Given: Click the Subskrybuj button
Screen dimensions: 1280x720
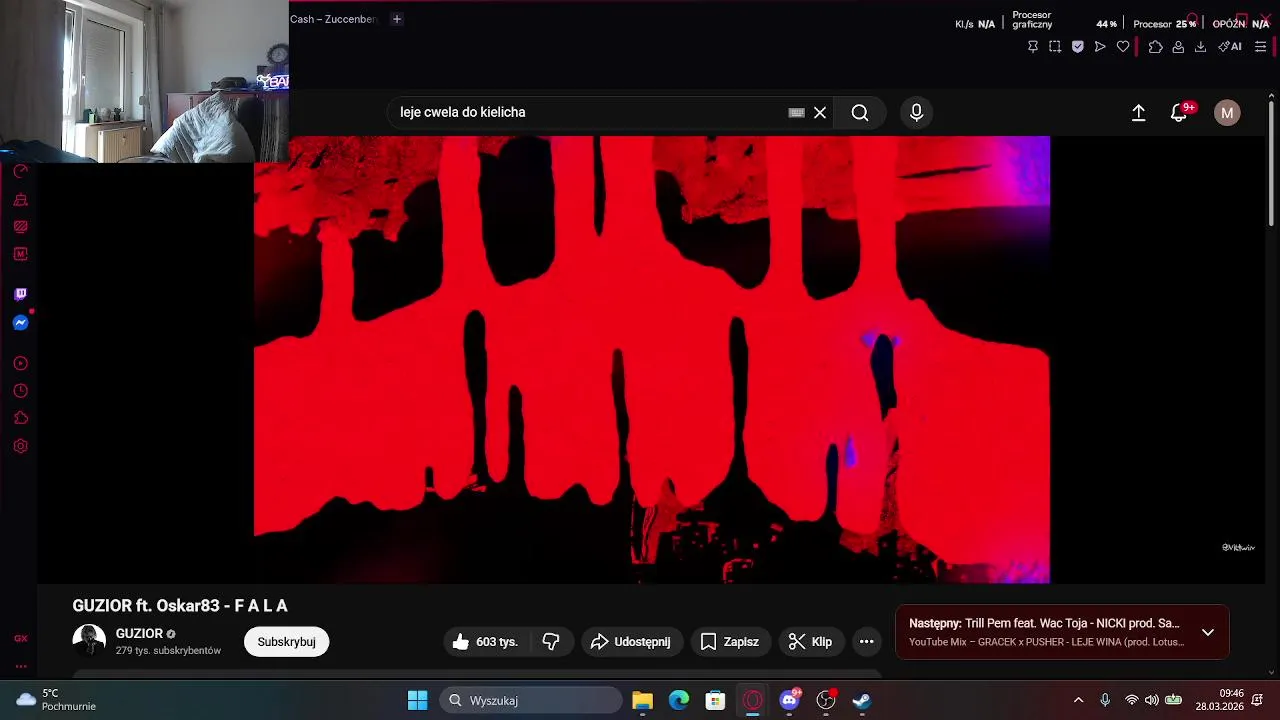Looking at the screenshot, I should pos(286,642).
